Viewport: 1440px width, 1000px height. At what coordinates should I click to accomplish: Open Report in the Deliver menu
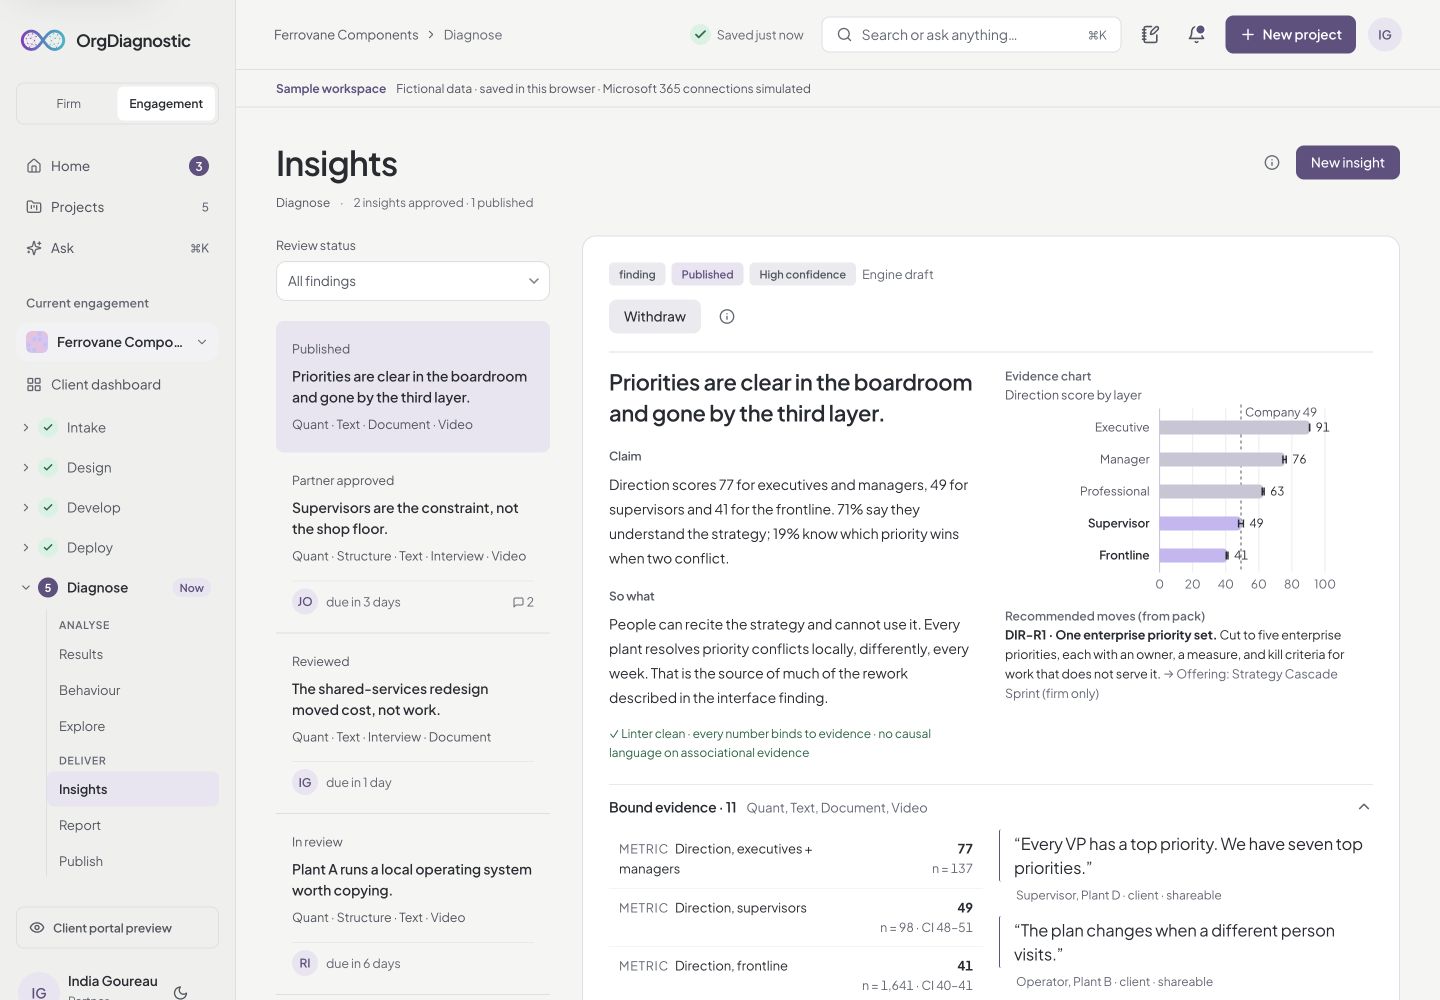click(80, 825)
